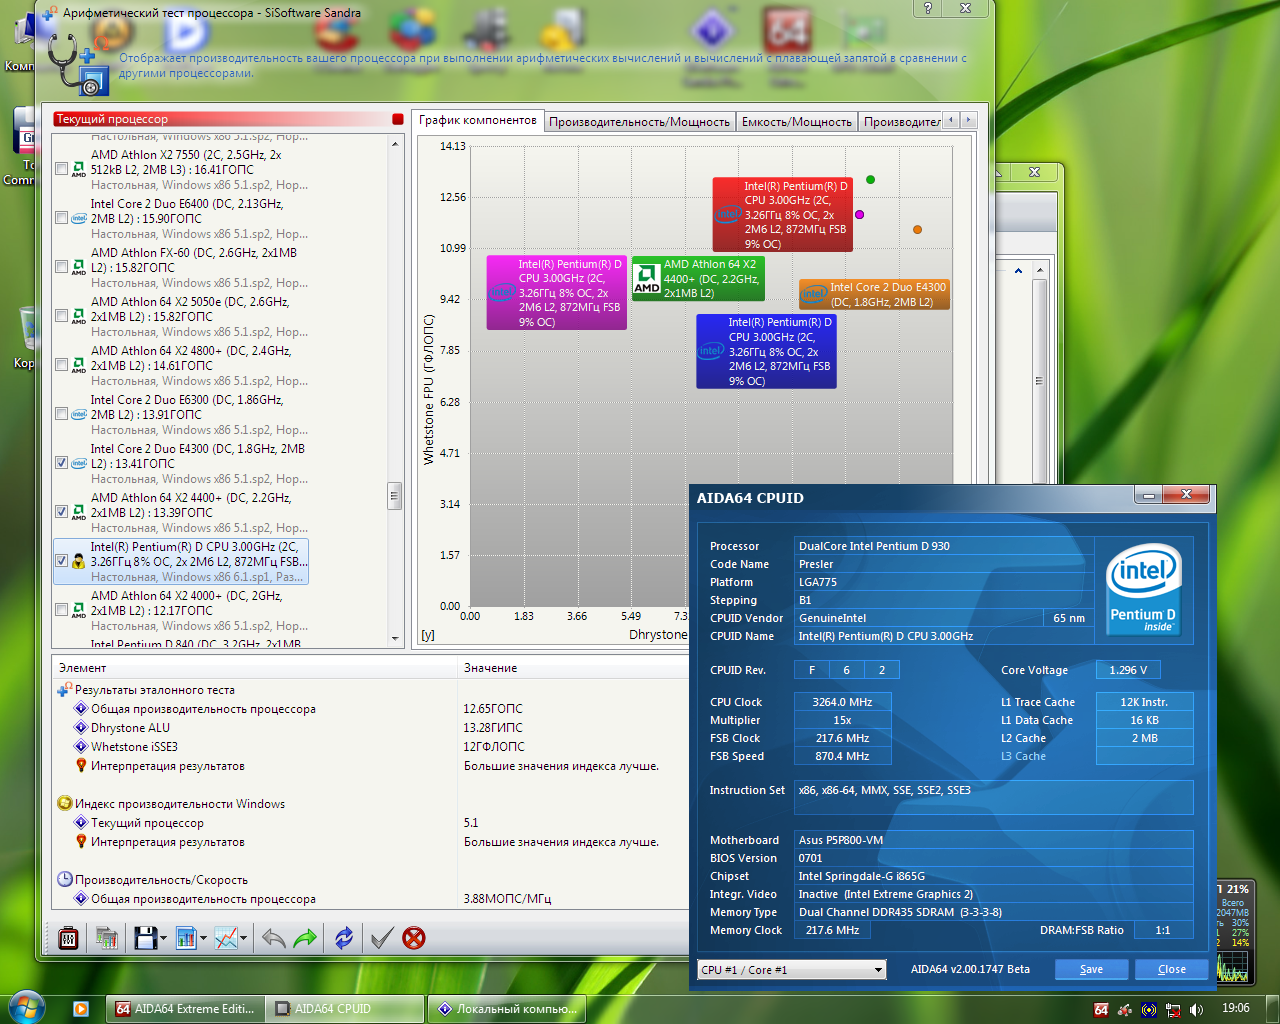Click the Значение column header
Image resolution: width=1280 pixels, height=1024 pixels.
click(x=573, y=667)
